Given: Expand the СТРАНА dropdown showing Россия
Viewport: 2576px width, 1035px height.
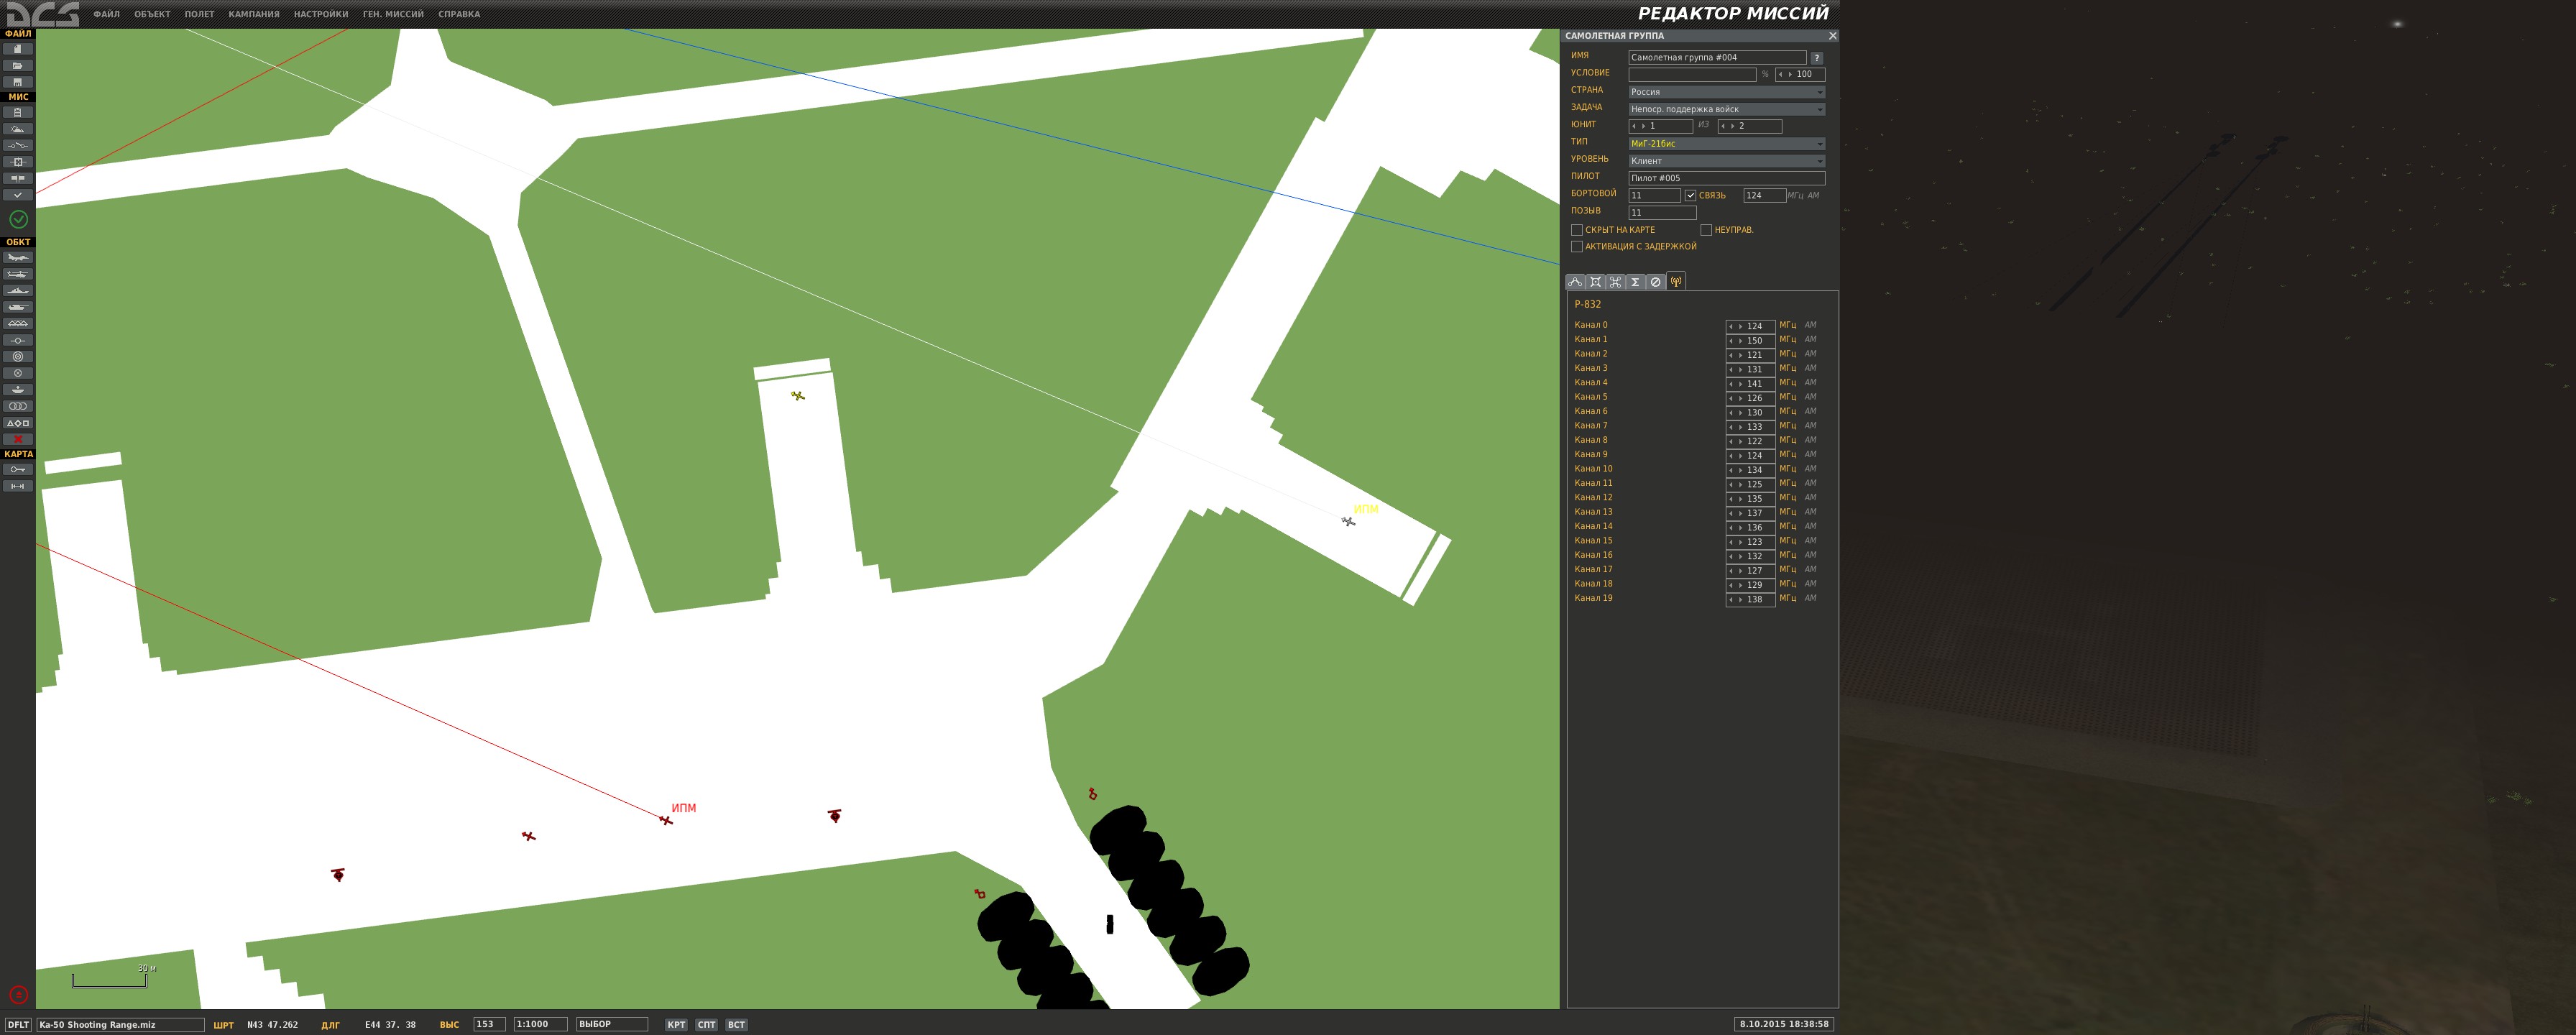Looking at the screenshot, I should (1726, 92).
